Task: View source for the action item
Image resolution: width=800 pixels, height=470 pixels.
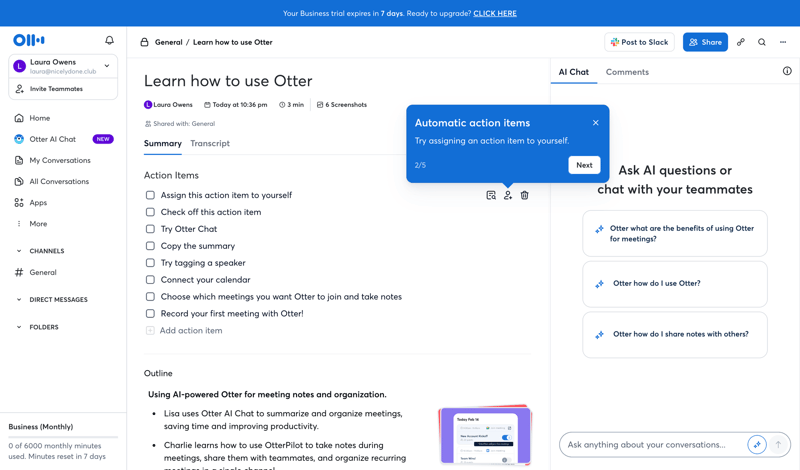Action: 491,195
